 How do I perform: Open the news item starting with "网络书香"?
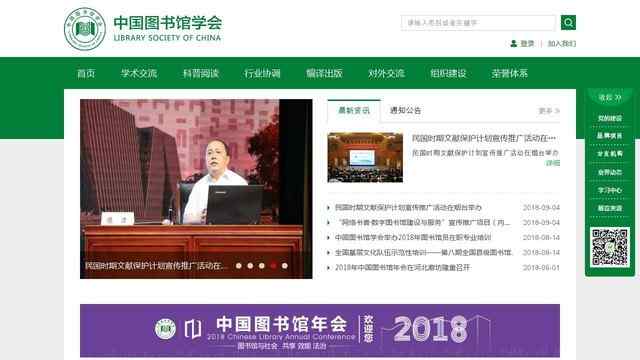pos(422,222)
